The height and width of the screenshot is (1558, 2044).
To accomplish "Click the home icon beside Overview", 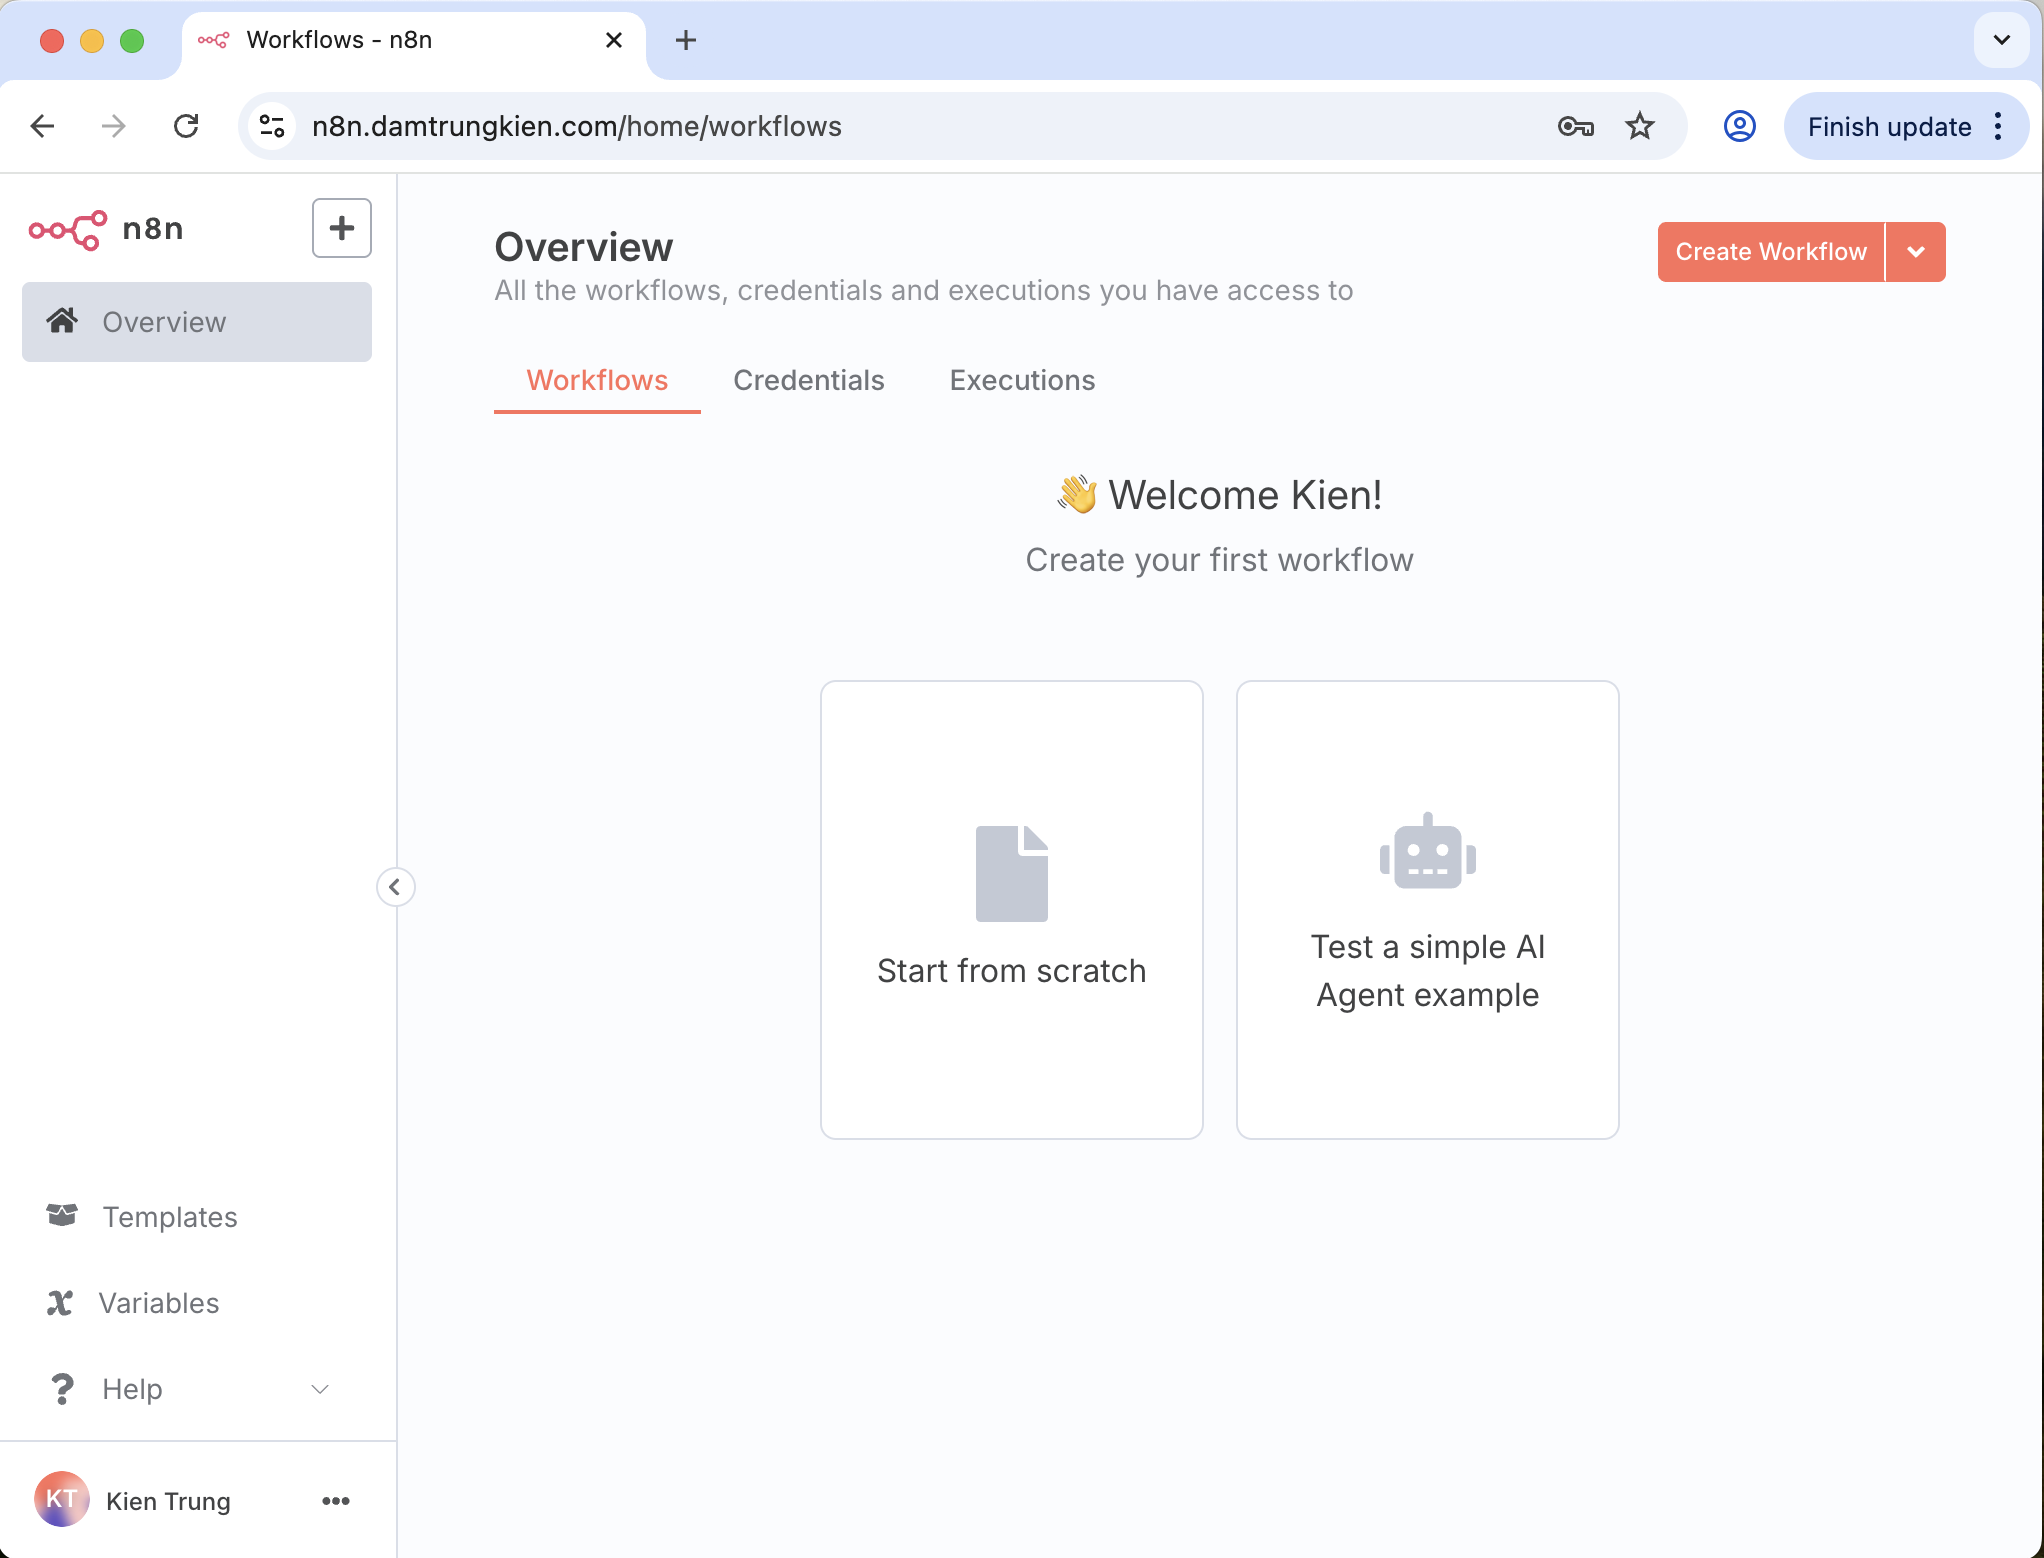I will tap(62, 320).
